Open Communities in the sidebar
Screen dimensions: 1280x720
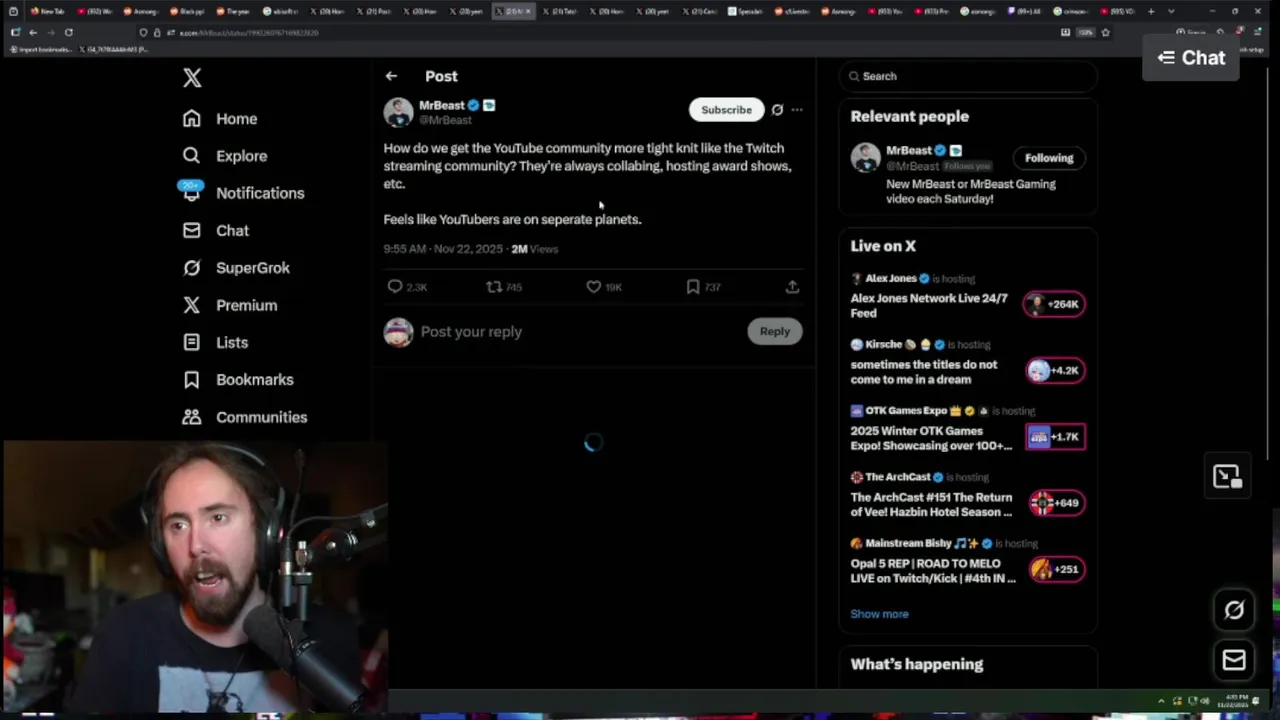point(245,417)
